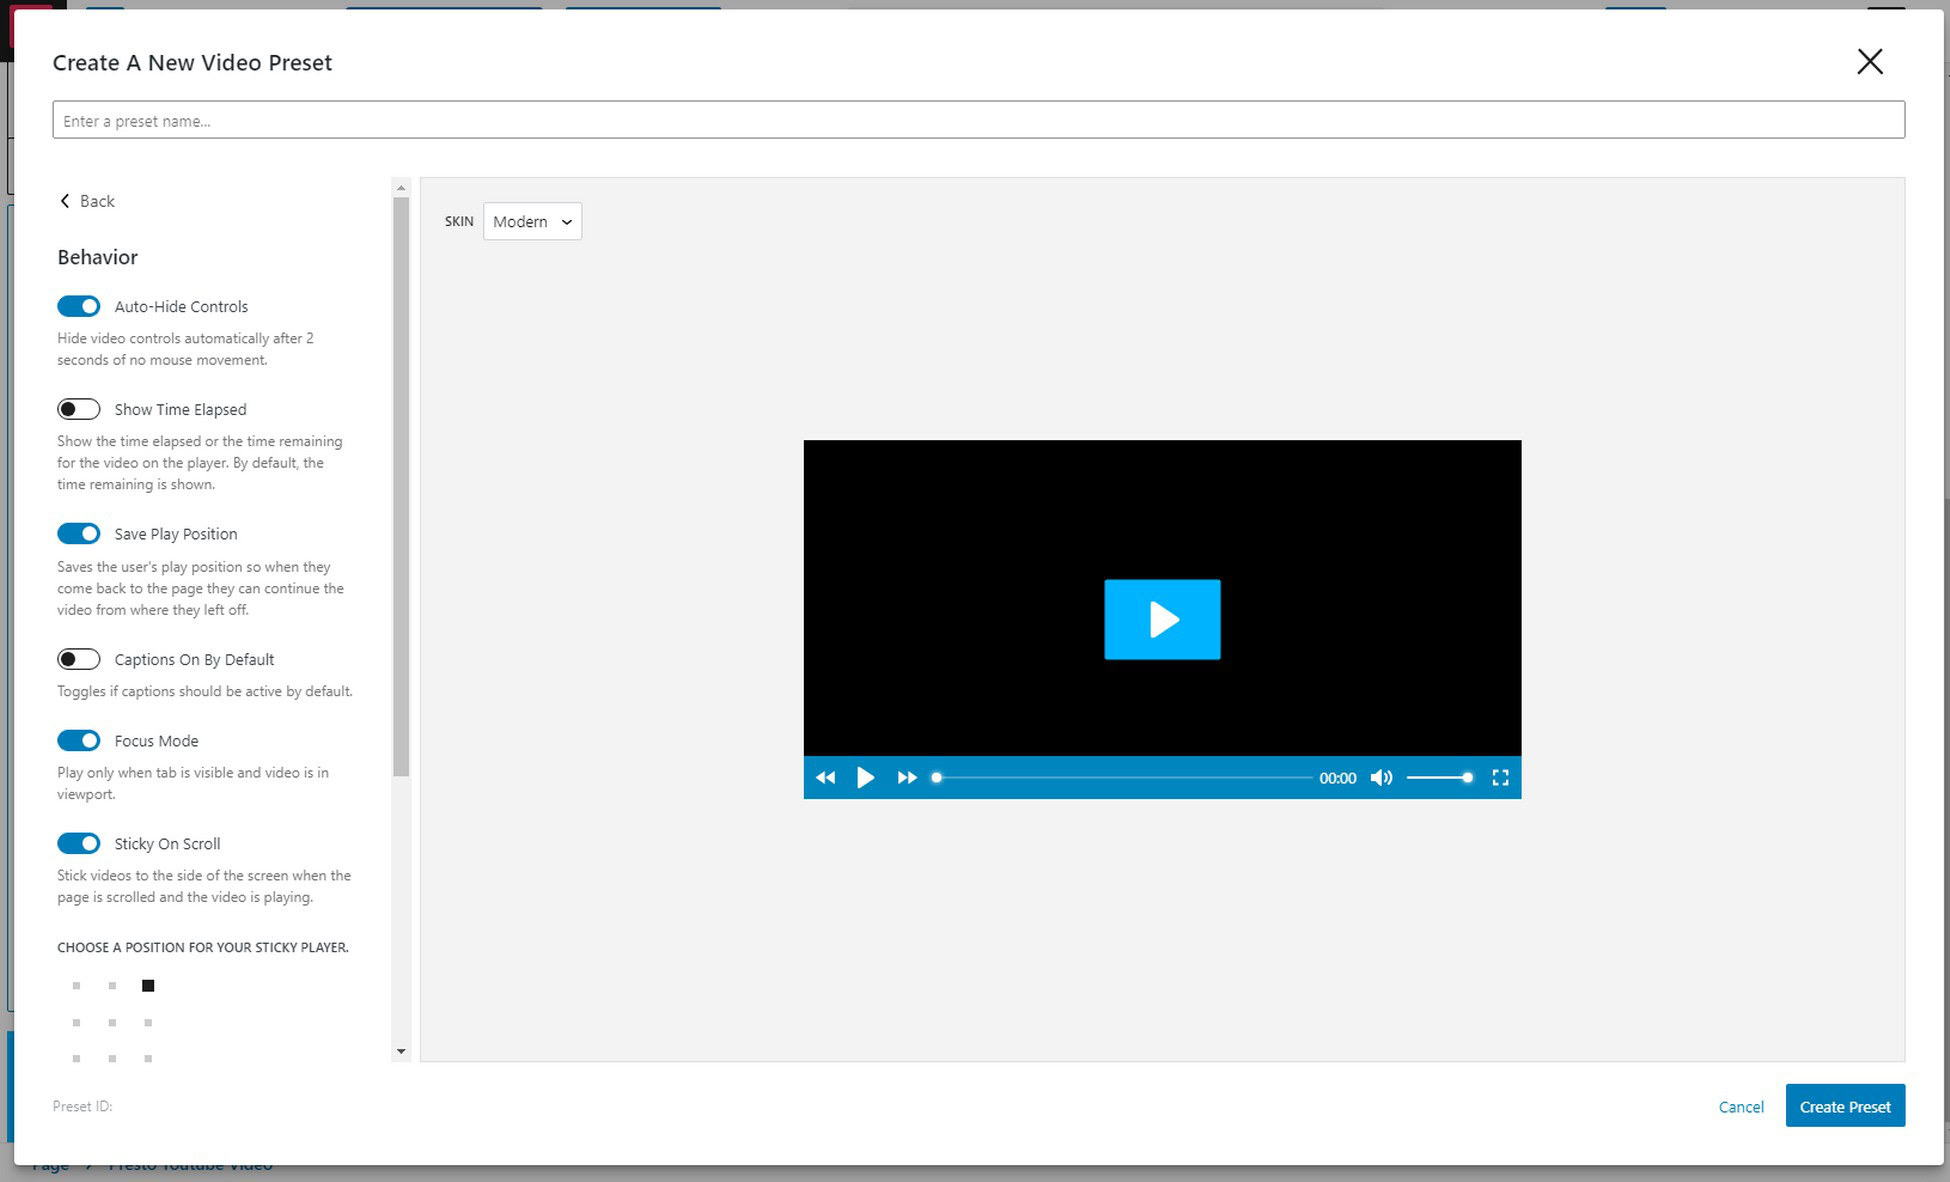Image resolution: width=1950 pixels, height=1182 pixels.
Task: Disable Save Play Position toggle
Action: point(77,533)
